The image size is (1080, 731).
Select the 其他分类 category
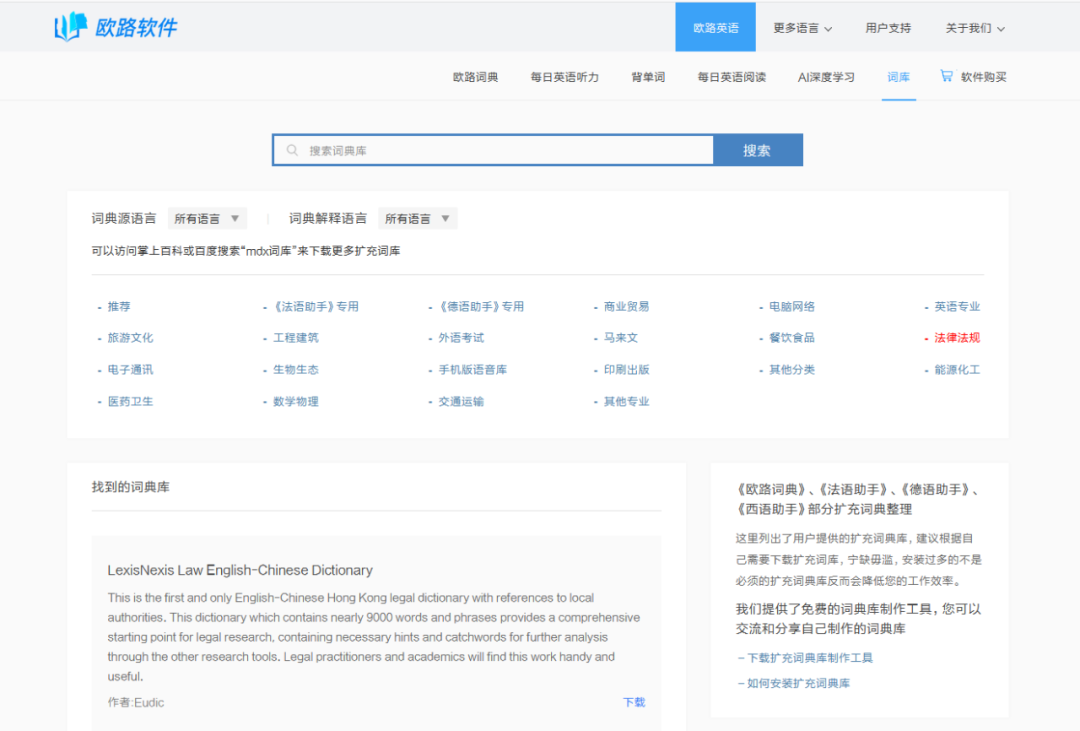(x=791, y=370)
